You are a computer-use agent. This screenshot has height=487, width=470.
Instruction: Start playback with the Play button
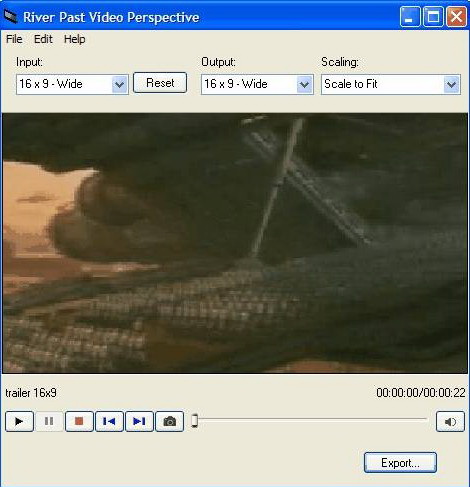(x=19, y=421)
